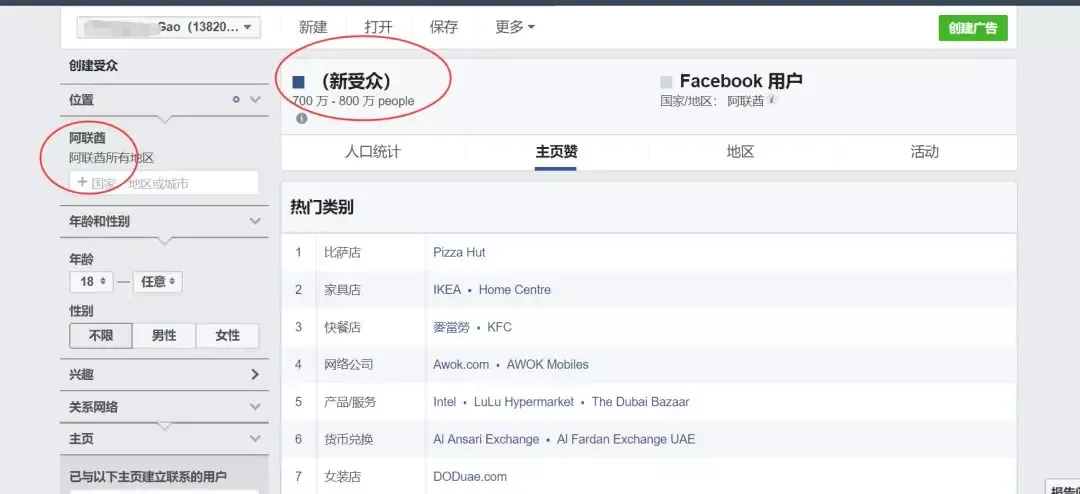This screenshot has height=494, width=1080.
Task: Open The Dubai Bazaar page link
Action: click(640, 402)
